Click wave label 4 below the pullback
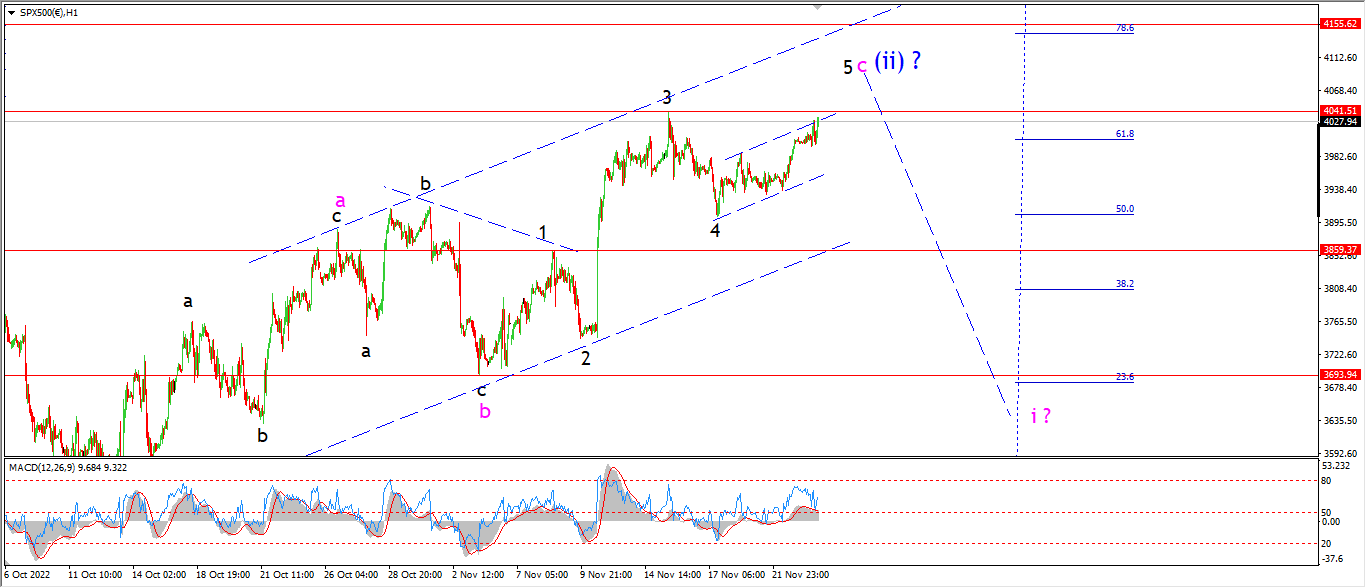 click(x=715, y=230)
